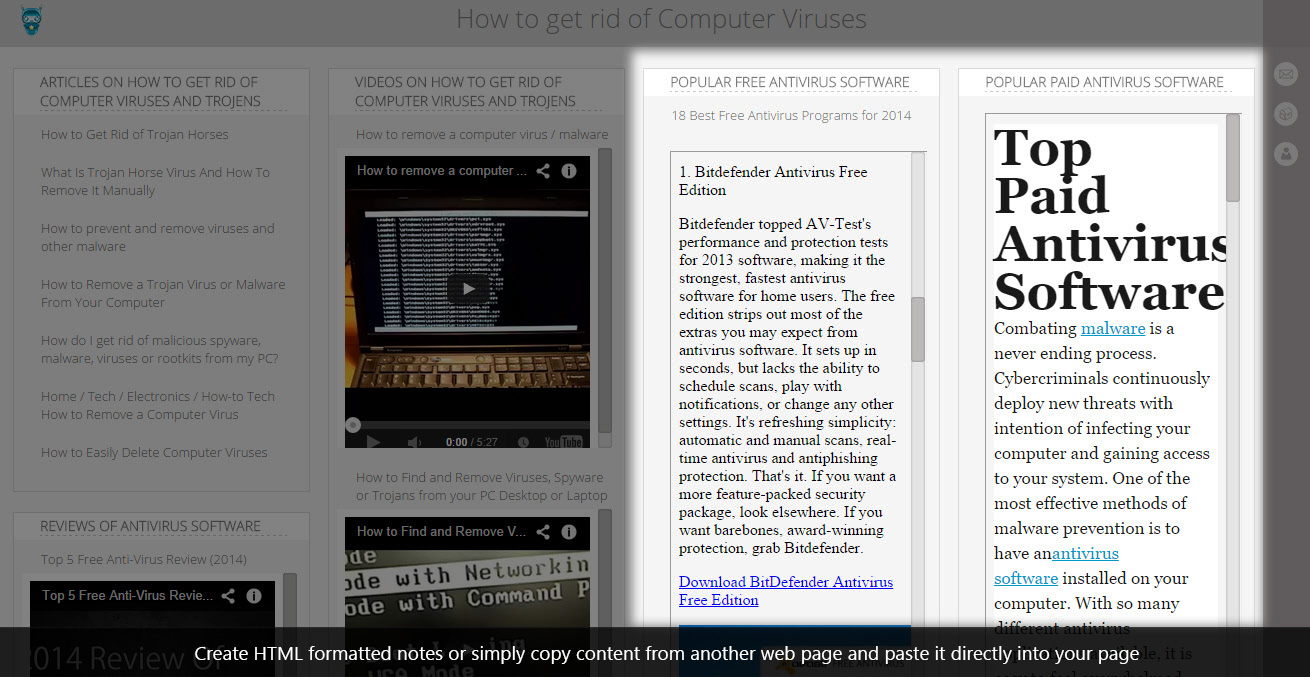
Task: Open the YouTube logo on first video
Action: click(563, 442)
